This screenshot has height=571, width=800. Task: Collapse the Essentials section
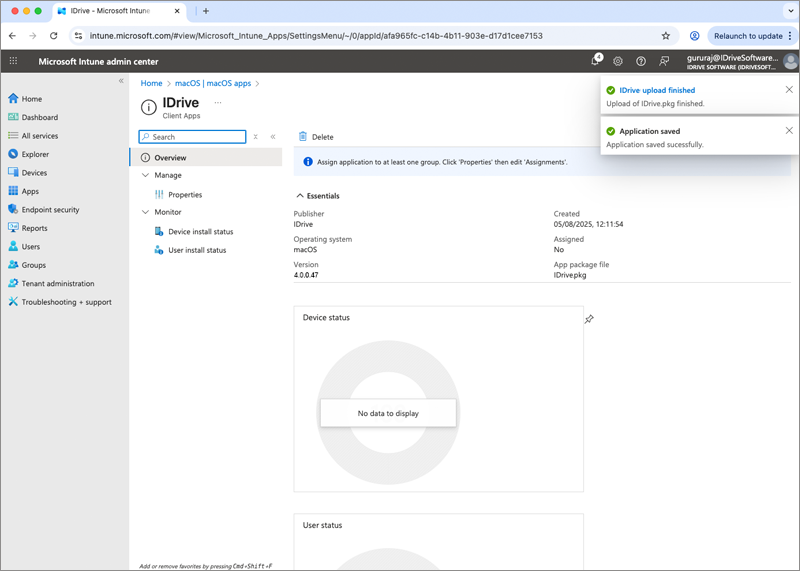(300, 195)
